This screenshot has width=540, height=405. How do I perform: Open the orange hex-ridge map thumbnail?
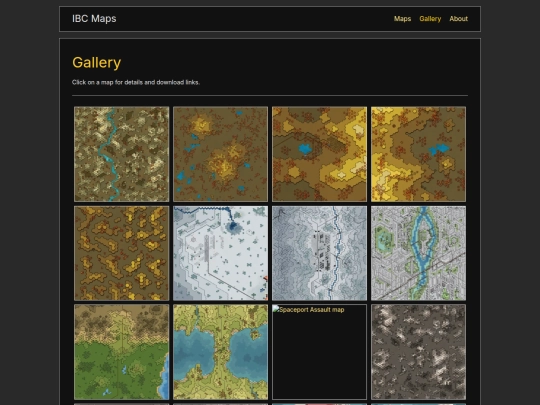pyautogui.click(x=122, y=253)
